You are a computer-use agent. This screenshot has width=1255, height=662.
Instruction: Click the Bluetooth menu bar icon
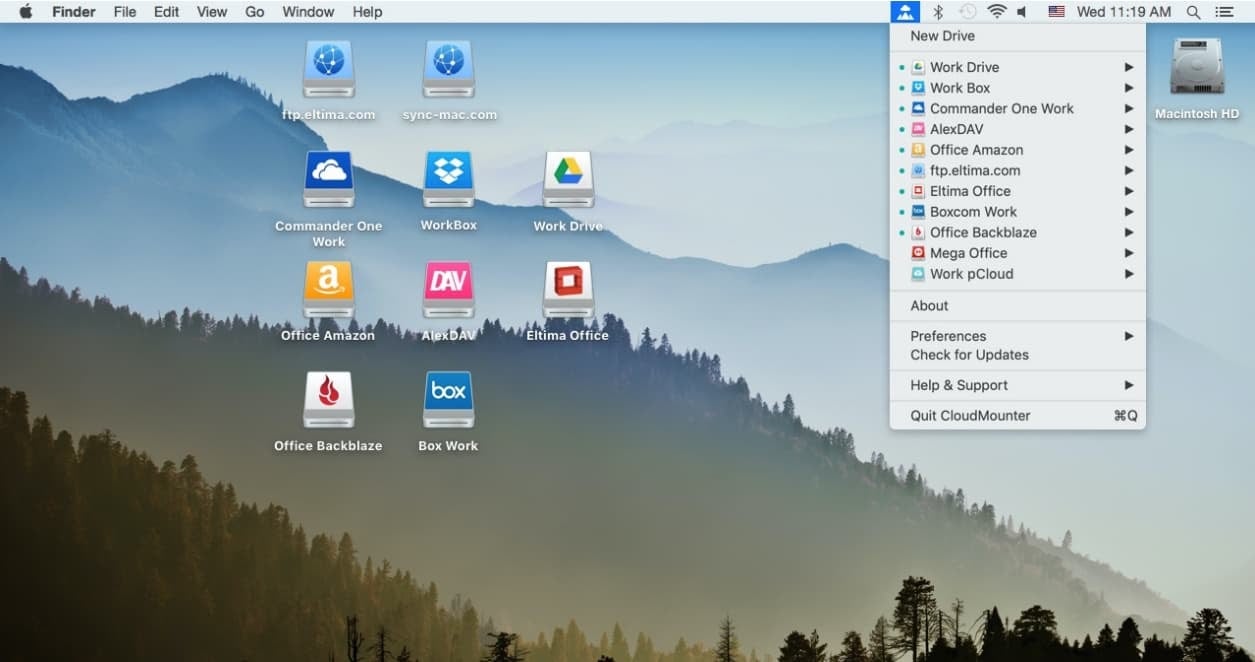point(937,12)
